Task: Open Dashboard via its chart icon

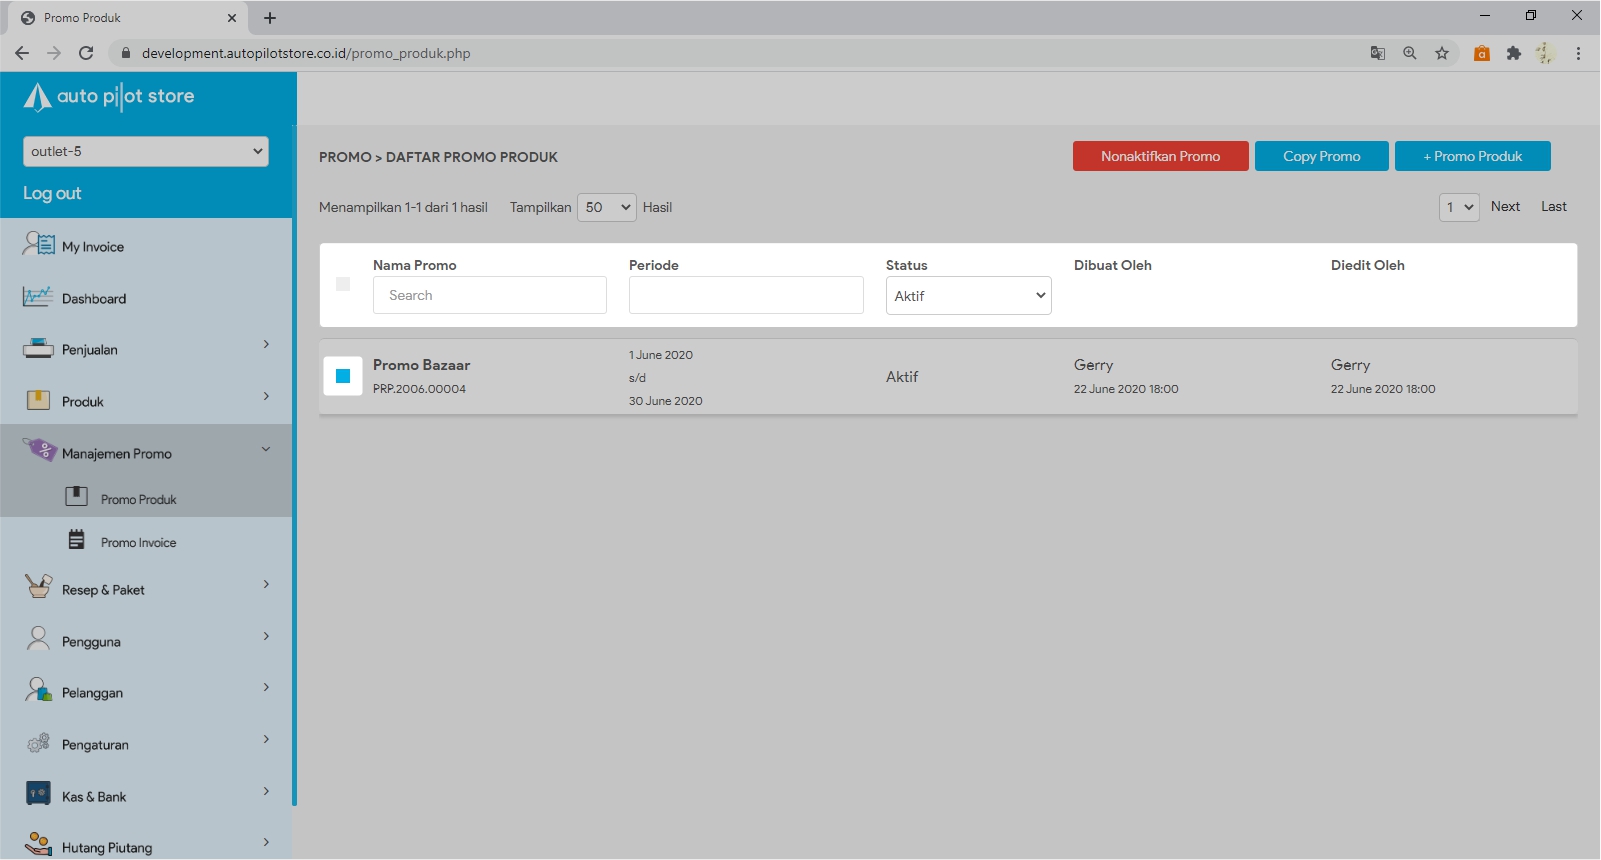Action: 38,297
